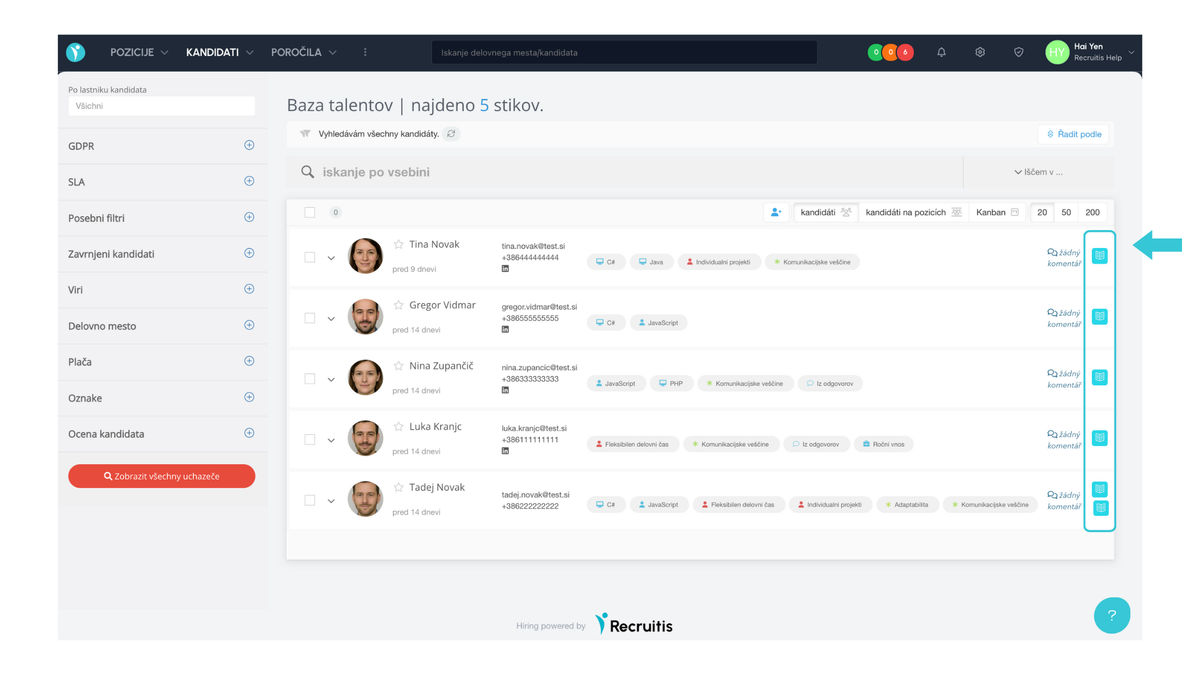This screenshot has height=675, width=1200.
Task: Star candidate Gregor Vidmar
Action: click(x=398, y=305)
